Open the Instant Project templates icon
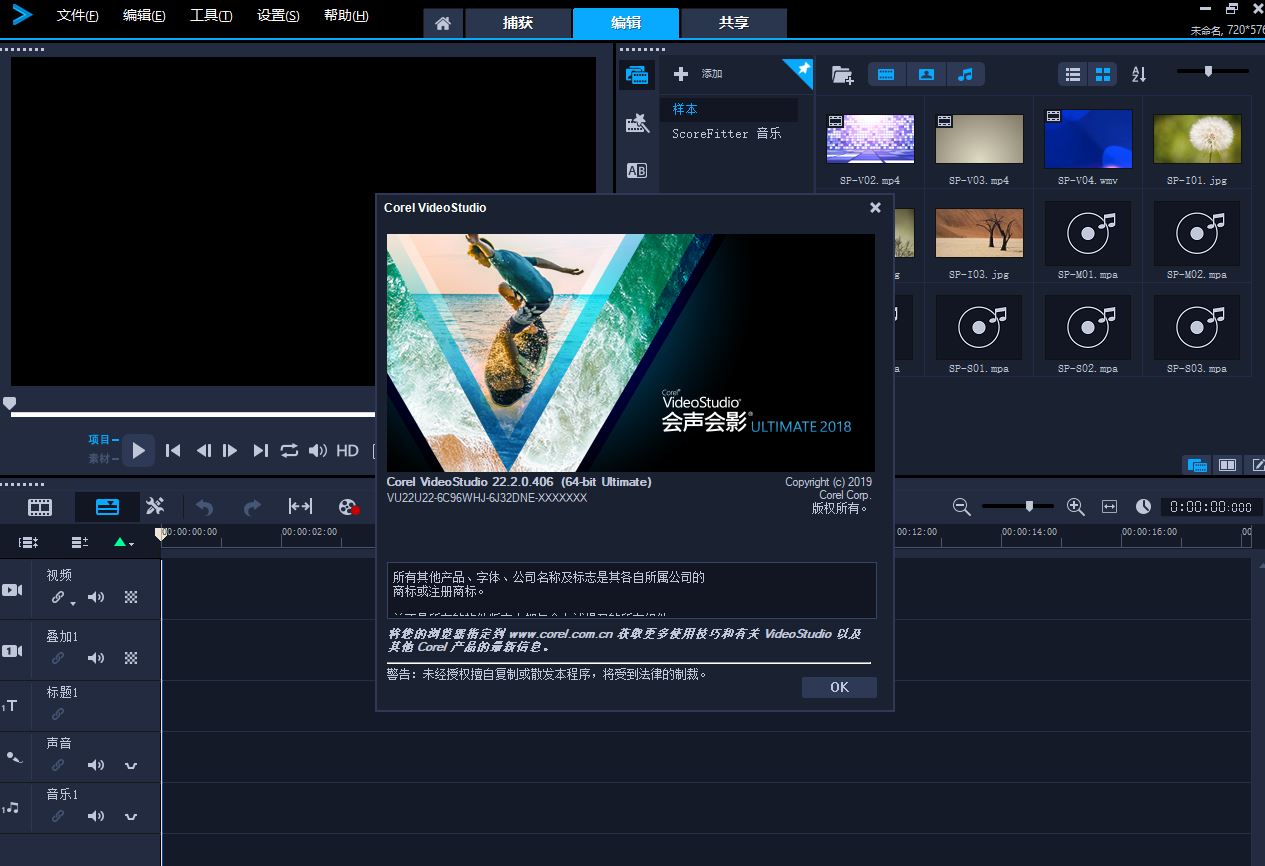 coord(636,123)
